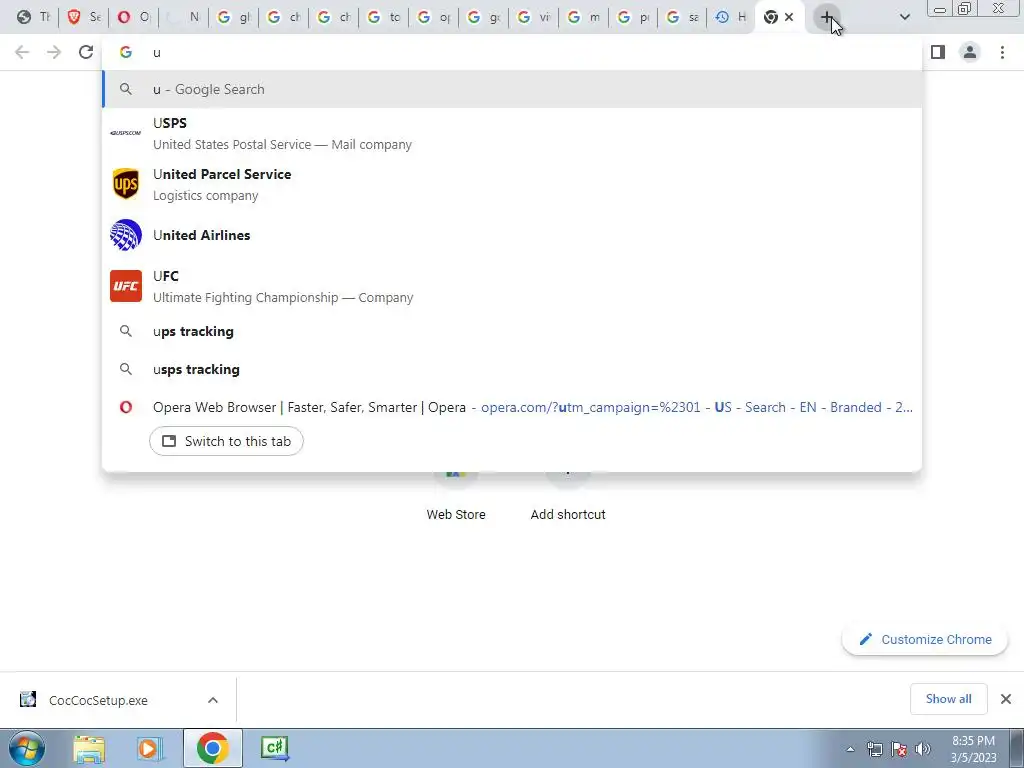The image size is (1024, 768).
Task: Open downloaded CocCocSetup.exe item
Action: pos(98,700)
